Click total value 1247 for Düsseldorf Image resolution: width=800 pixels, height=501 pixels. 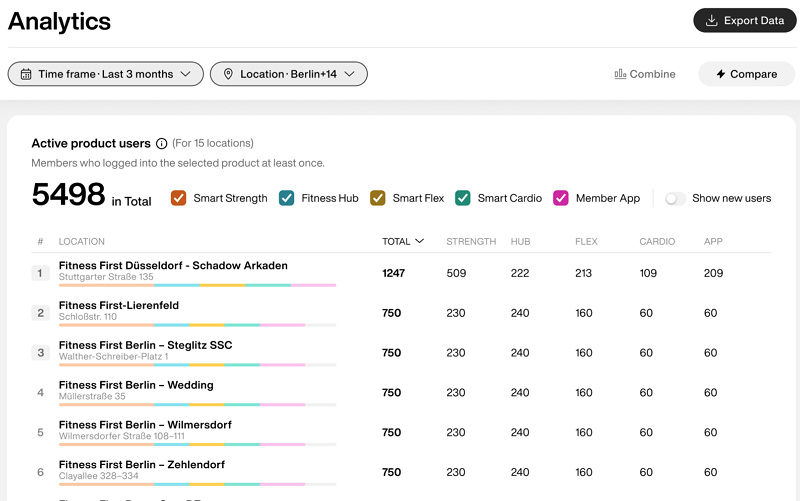tap(393, 273)
